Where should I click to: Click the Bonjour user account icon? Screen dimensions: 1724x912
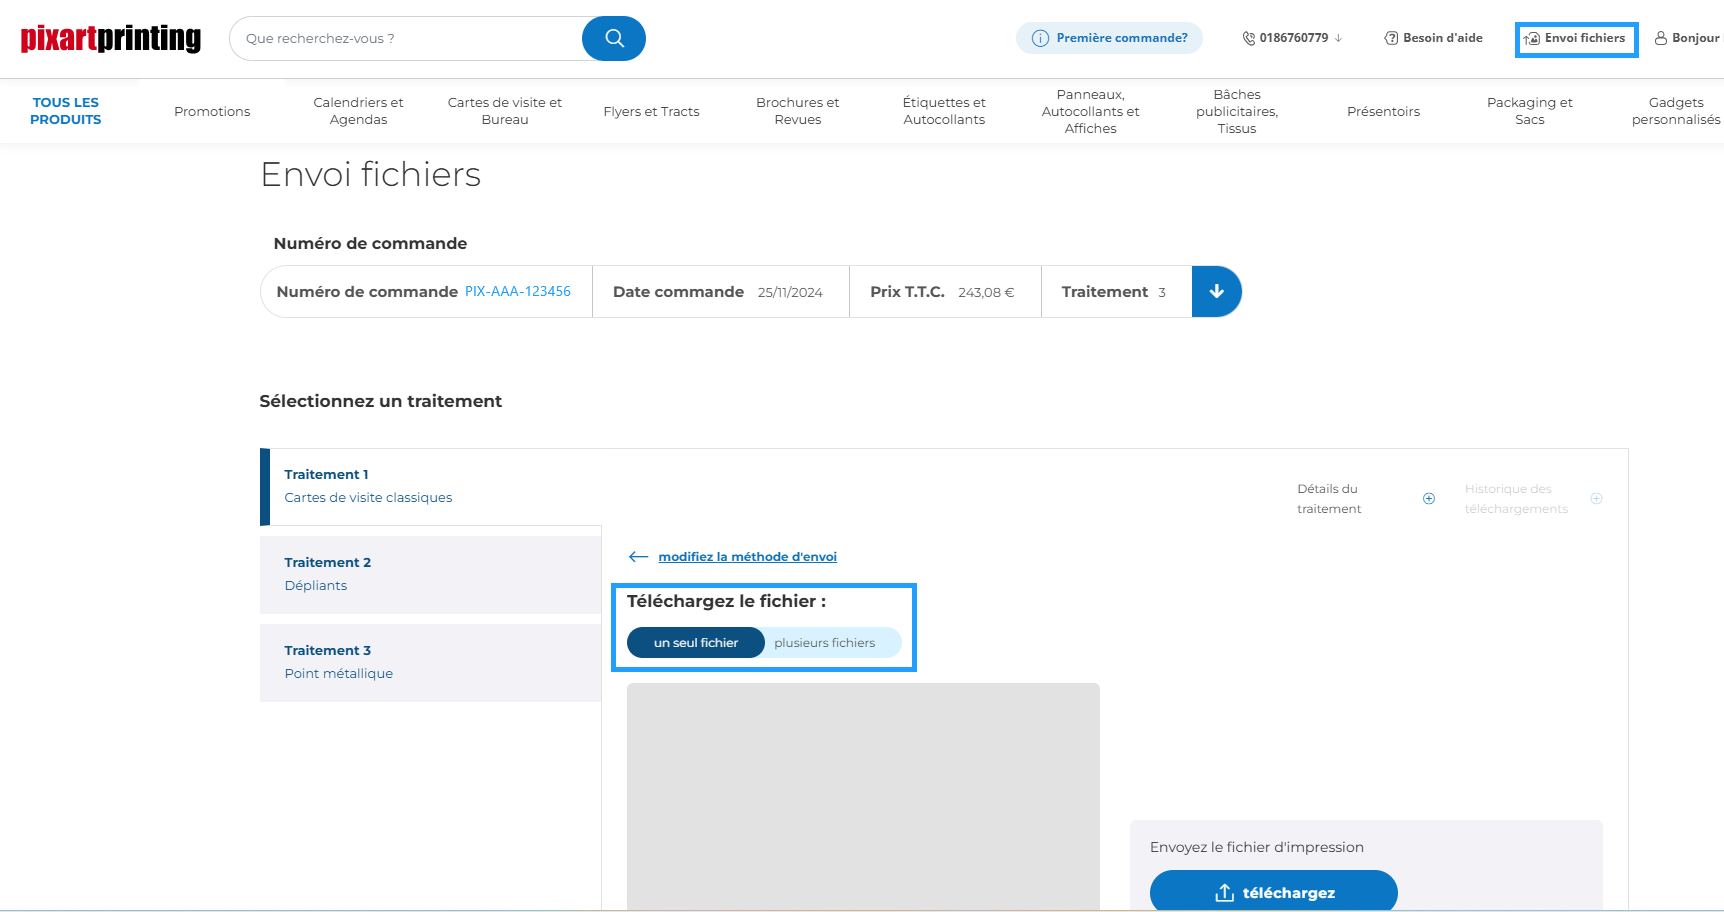coord(1660,38)
